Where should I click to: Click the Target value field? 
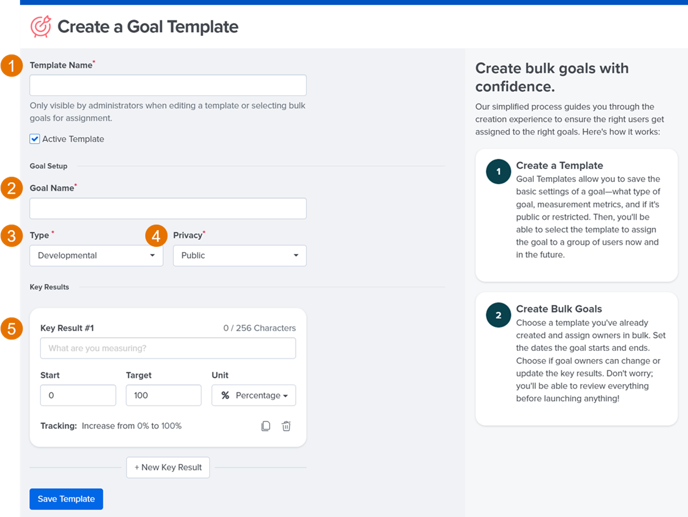coord(164,395)
